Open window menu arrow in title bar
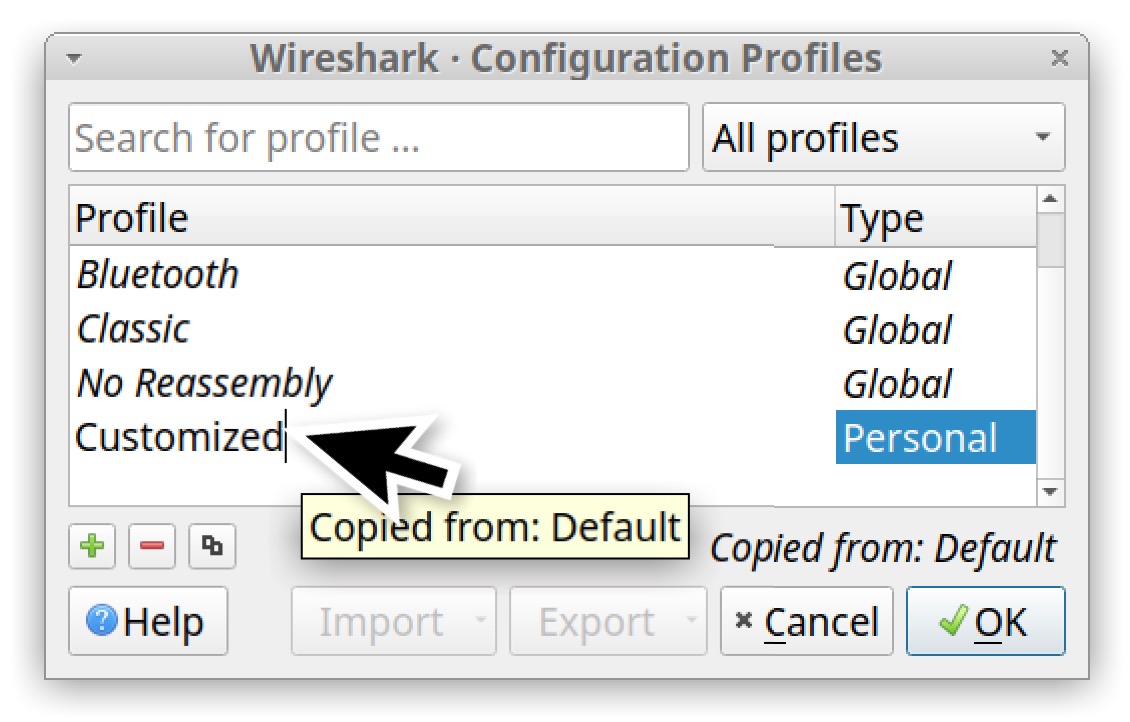Viewport: 1130px width, 722px height. point(74,58)
